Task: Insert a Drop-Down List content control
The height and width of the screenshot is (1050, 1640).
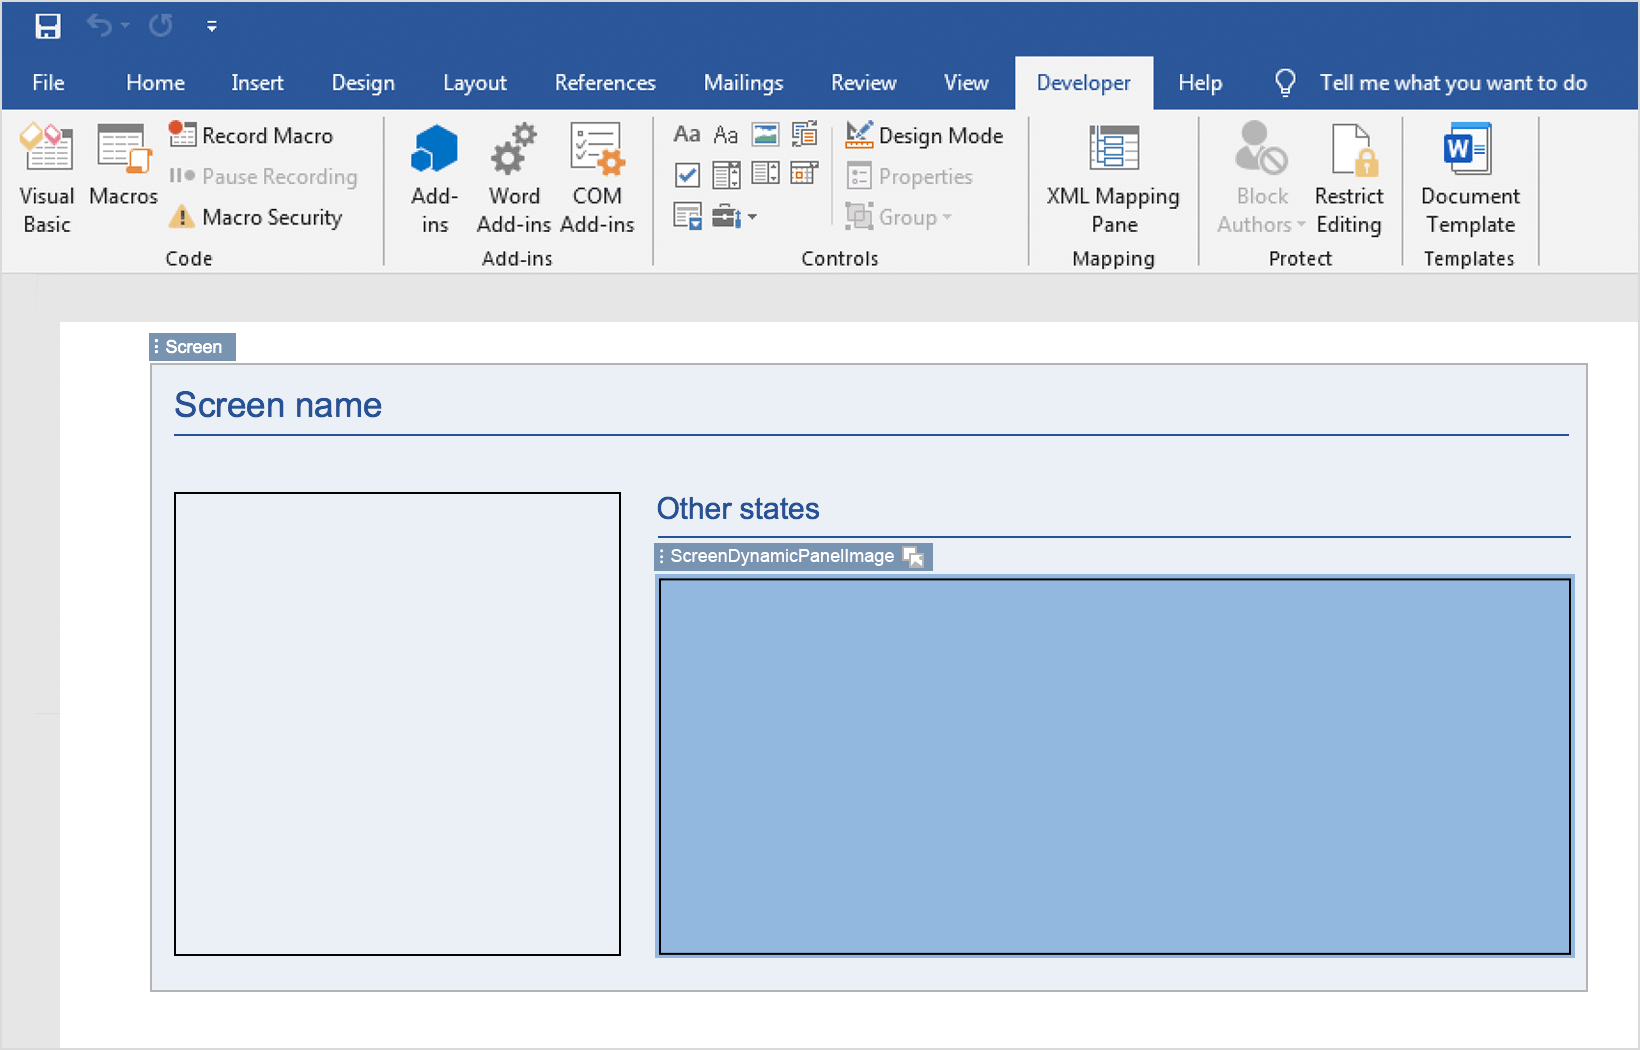Action: point(765,174)
